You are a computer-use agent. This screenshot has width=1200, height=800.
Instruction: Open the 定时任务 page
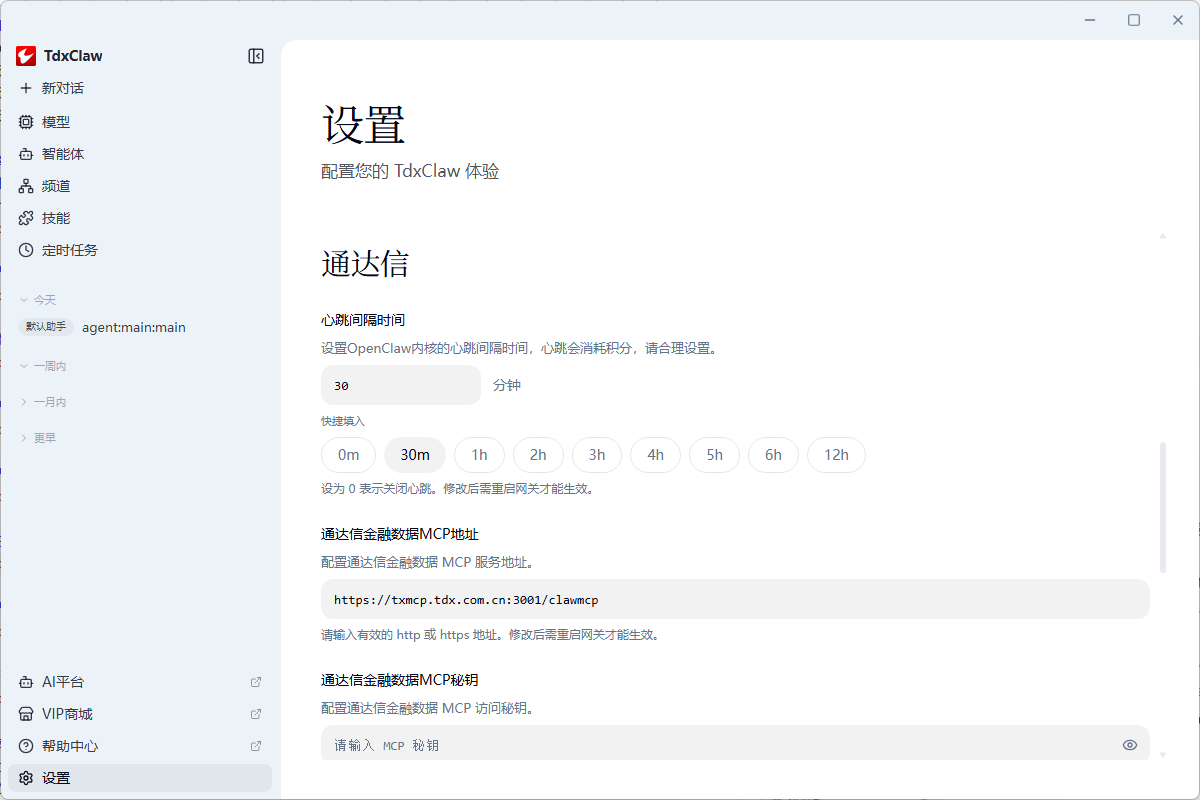140,250
